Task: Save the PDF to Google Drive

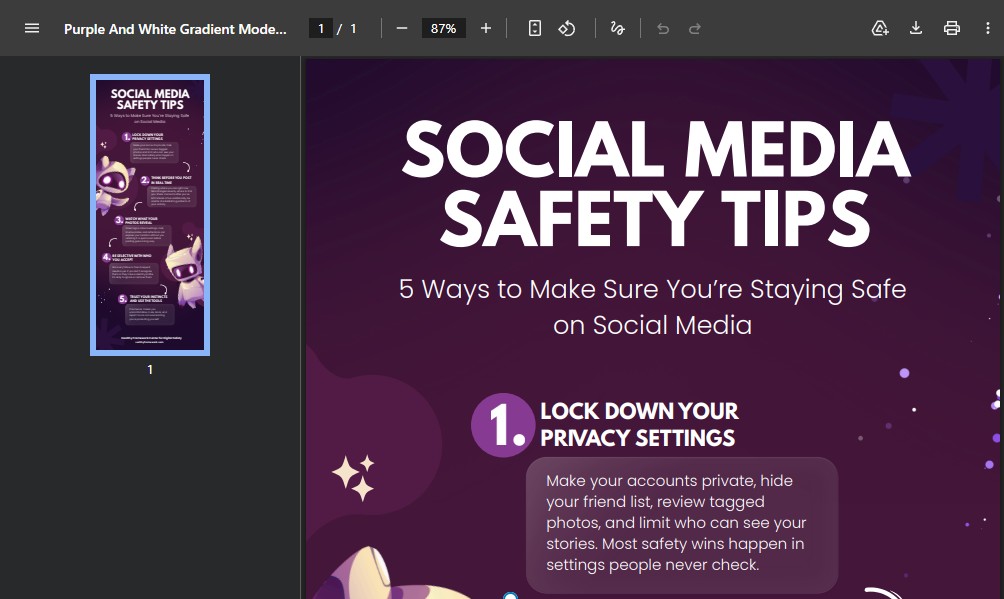Action: click(x=880, y=28)
